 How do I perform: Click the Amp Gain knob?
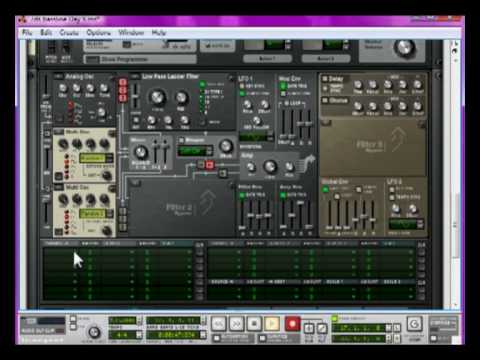270,166
